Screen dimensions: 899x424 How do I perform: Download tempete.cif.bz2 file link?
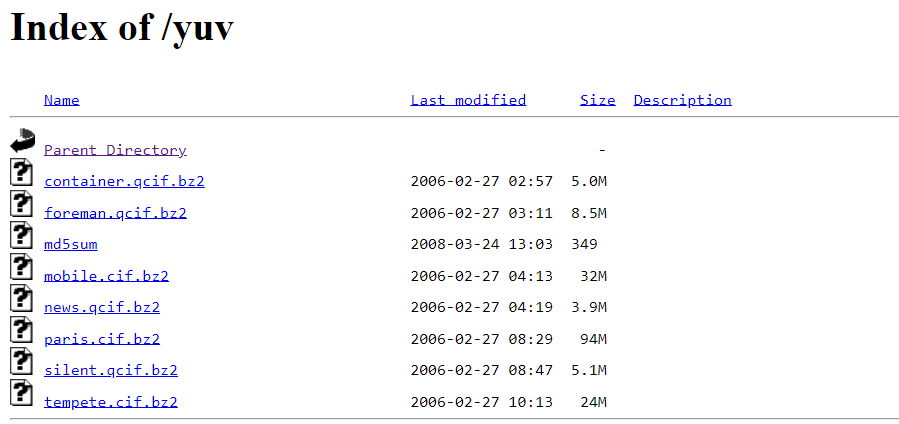click(111, 402)
